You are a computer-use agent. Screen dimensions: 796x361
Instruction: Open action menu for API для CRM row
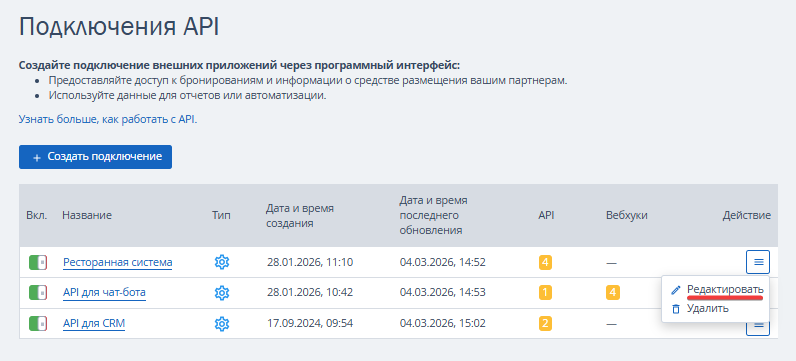pos(758,329)
